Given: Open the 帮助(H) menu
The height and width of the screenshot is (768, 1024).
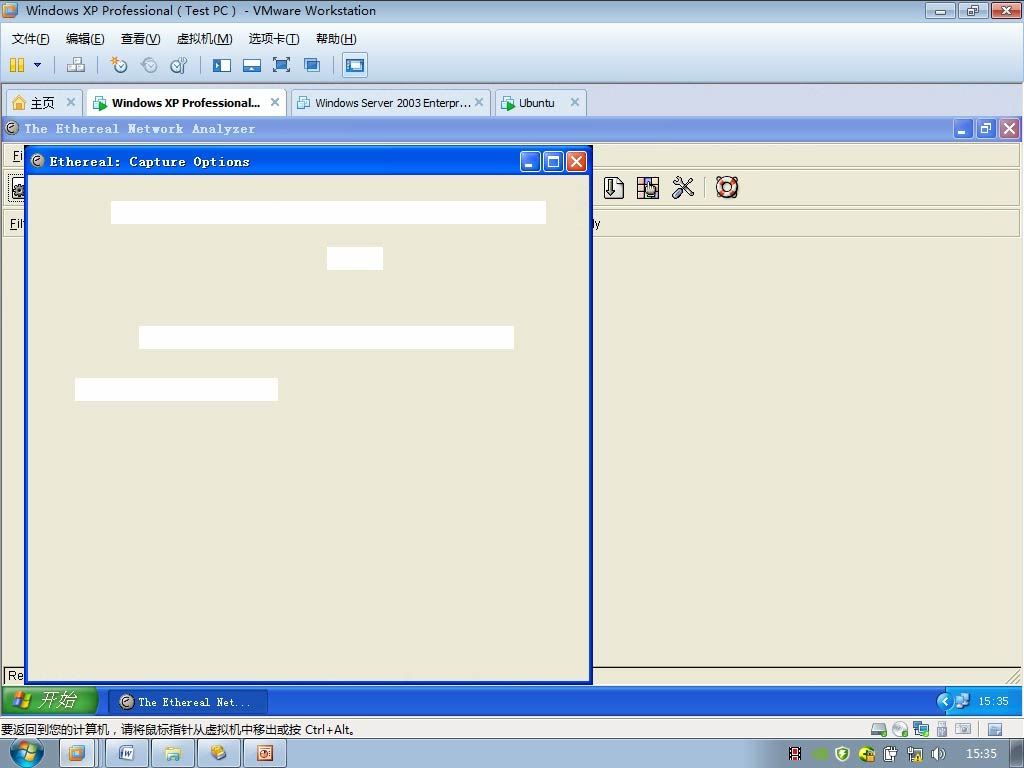Looking at the screenshot, I should coord(336,39).
